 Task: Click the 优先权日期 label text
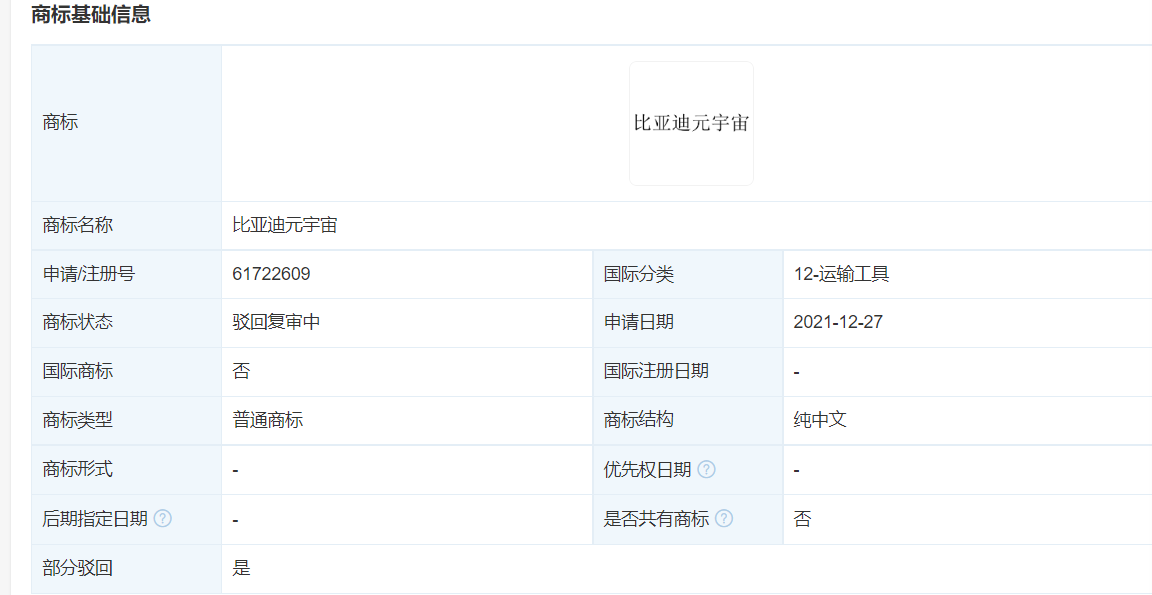tap(647, 469)
